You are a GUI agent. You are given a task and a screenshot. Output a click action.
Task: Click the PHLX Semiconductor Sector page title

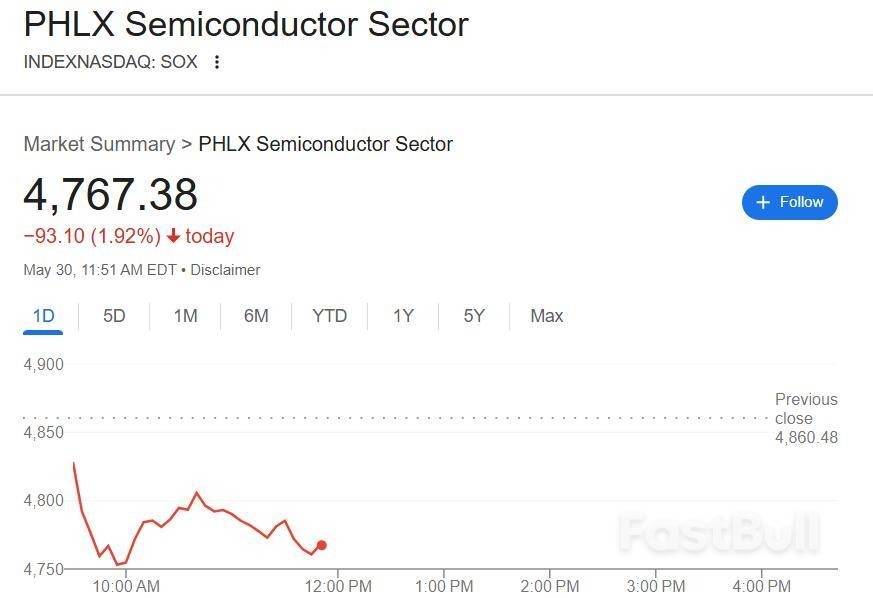(x=246, y=24)
